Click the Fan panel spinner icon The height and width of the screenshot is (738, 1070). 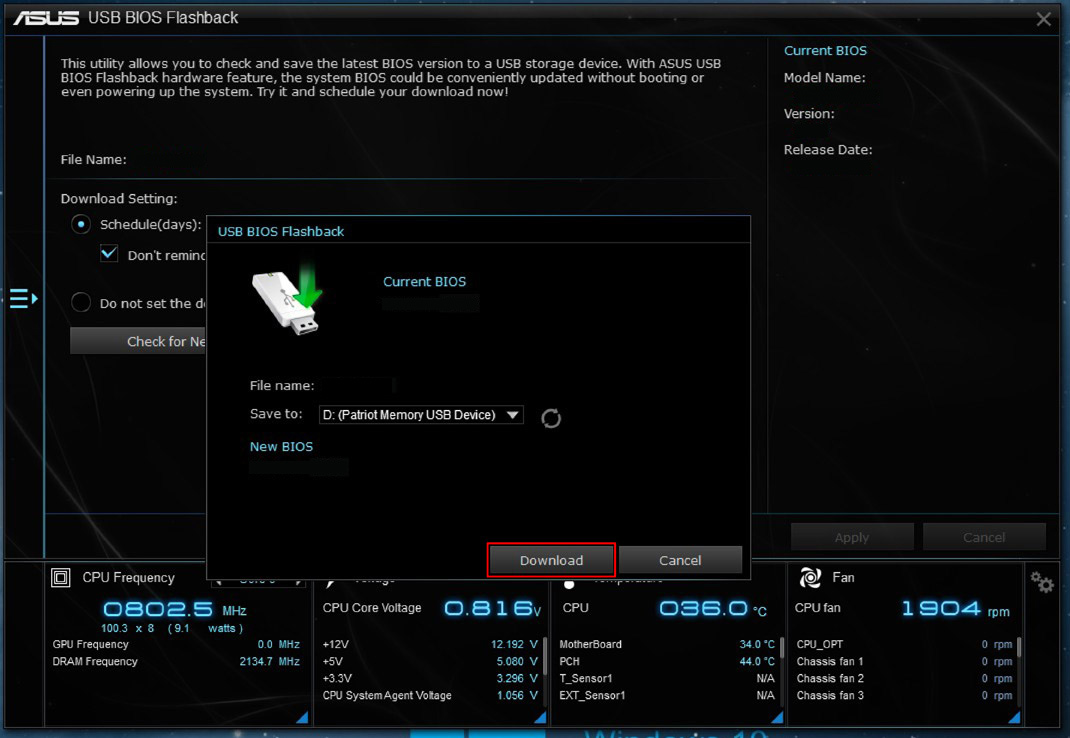coord(810,578)
